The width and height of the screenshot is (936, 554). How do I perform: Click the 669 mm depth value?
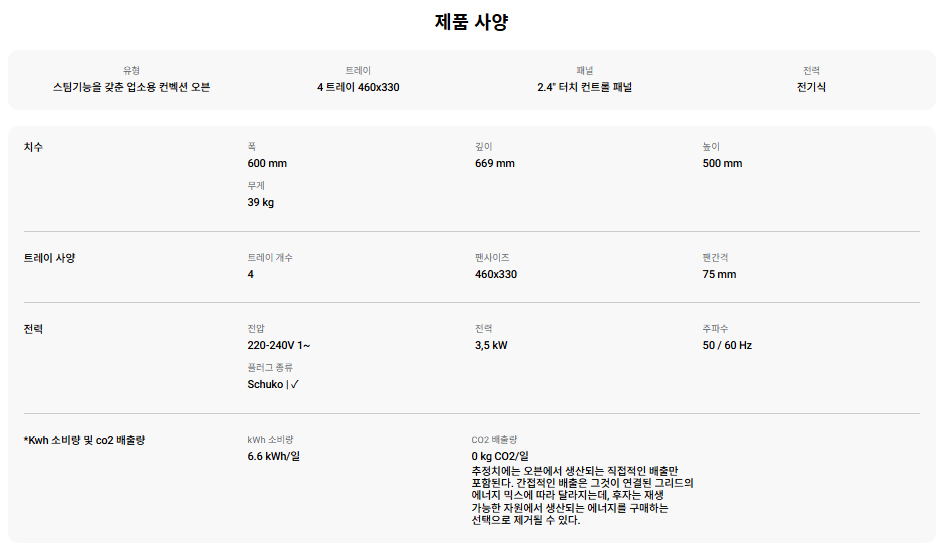click(x=495, y=163)
